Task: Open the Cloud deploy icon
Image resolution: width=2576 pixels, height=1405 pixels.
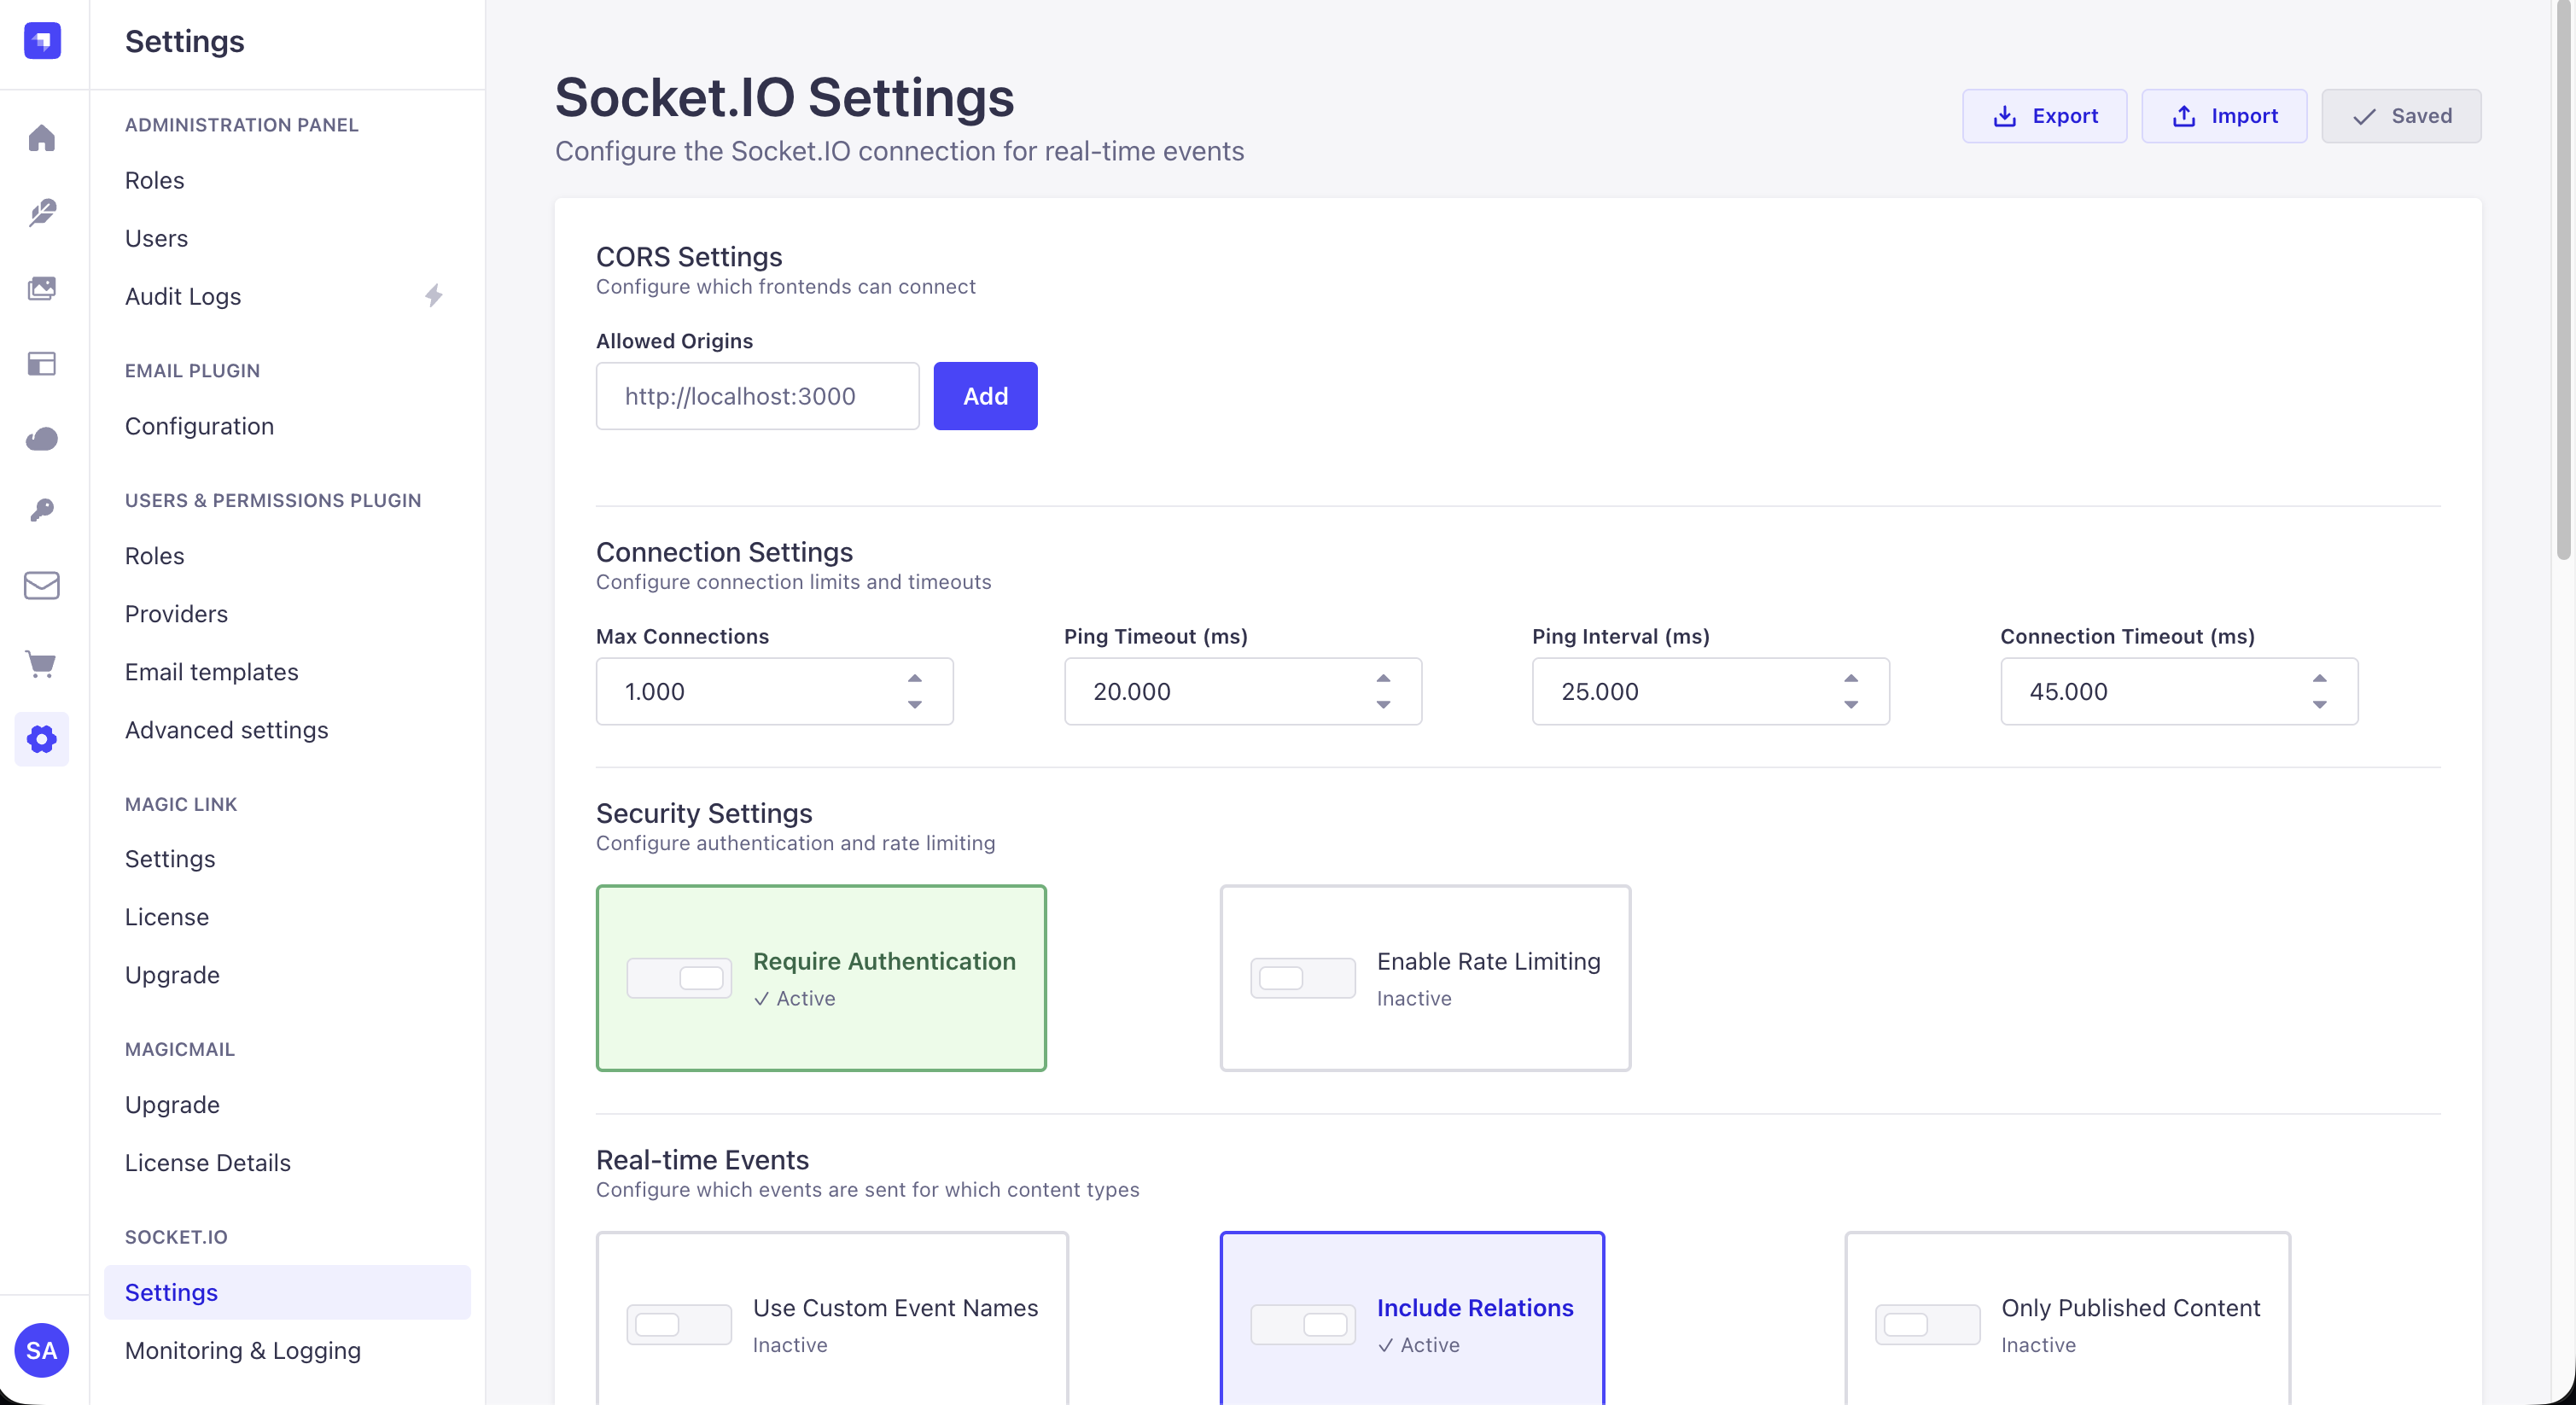Action: (x=42, y=438)
